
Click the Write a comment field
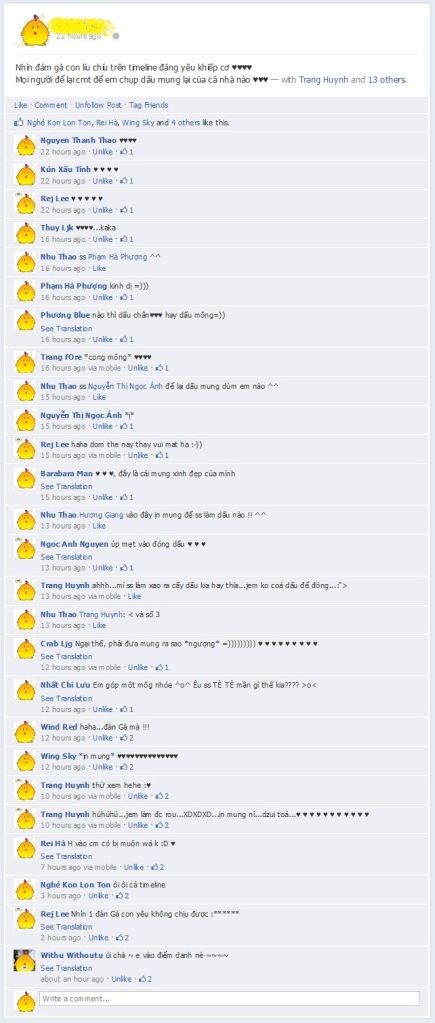[x=229, y=998]
